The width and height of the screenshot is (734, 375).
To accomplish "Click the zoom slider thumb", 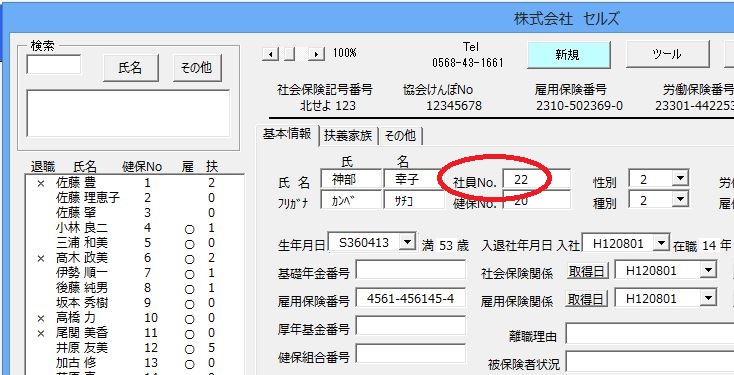I will tap(290, 54).
